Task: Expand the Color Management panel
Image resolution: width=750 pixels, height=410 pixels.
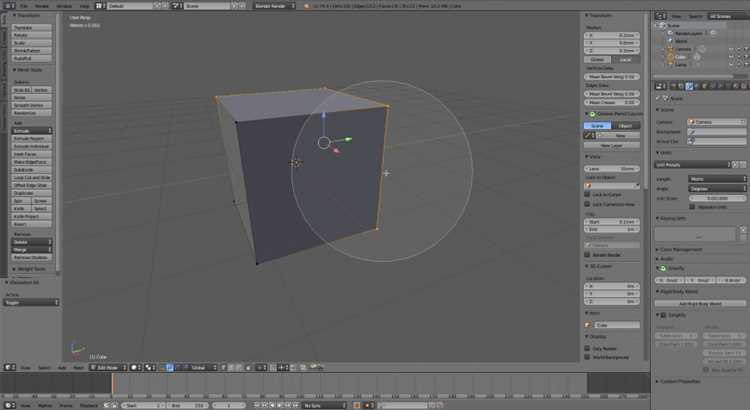Action: 679,249
